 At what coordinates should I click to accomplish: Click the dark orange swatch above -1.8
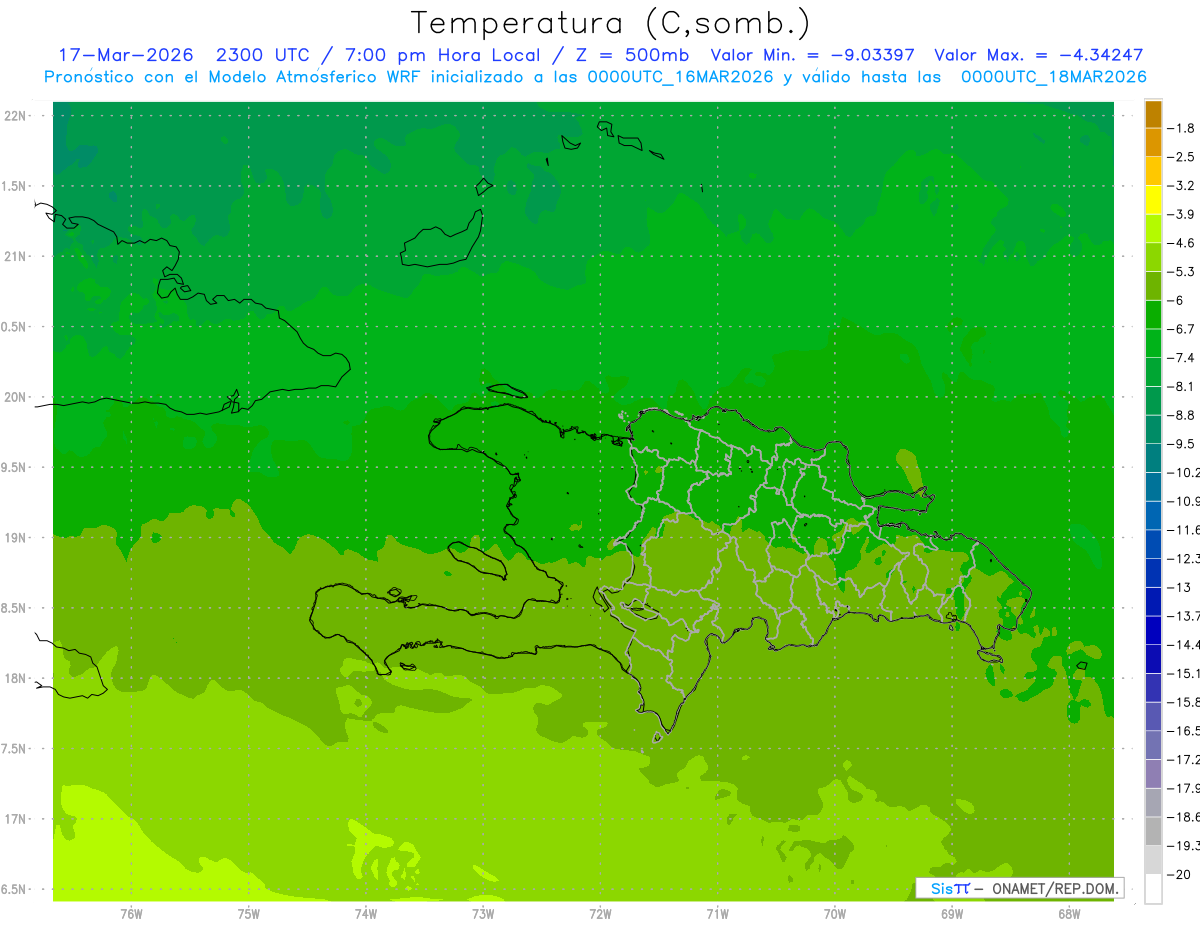(x=1153, y=115)
